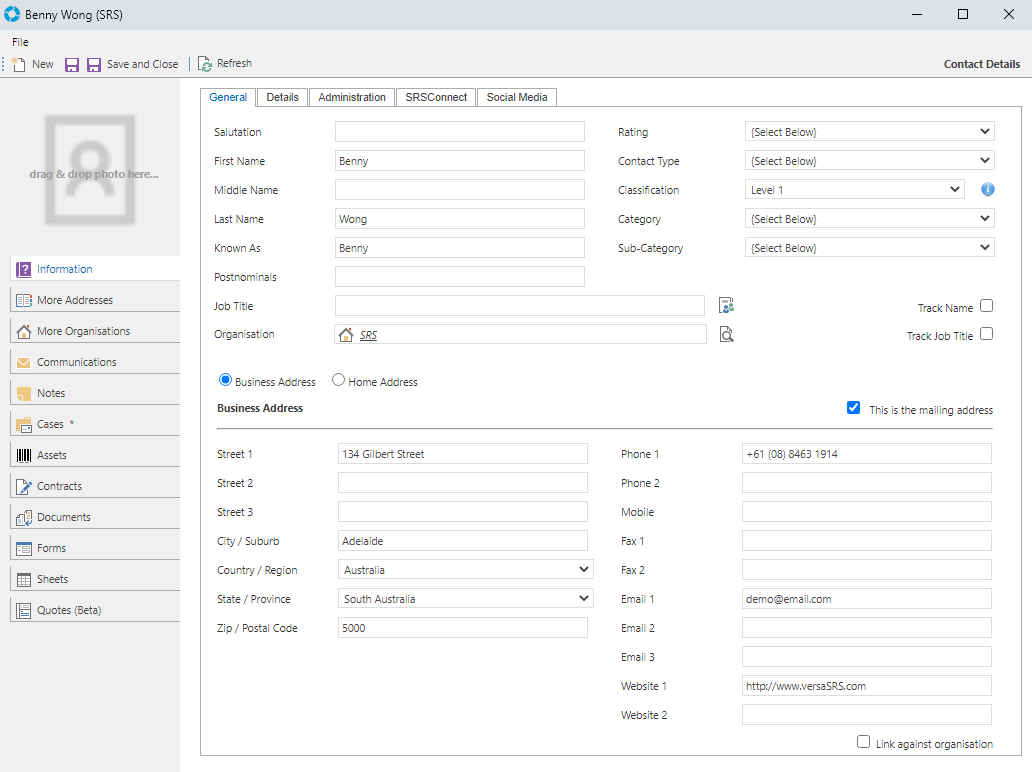1032x772 pixels.
Task: Show Communications for this contact
Action: [x=95, y=362]
